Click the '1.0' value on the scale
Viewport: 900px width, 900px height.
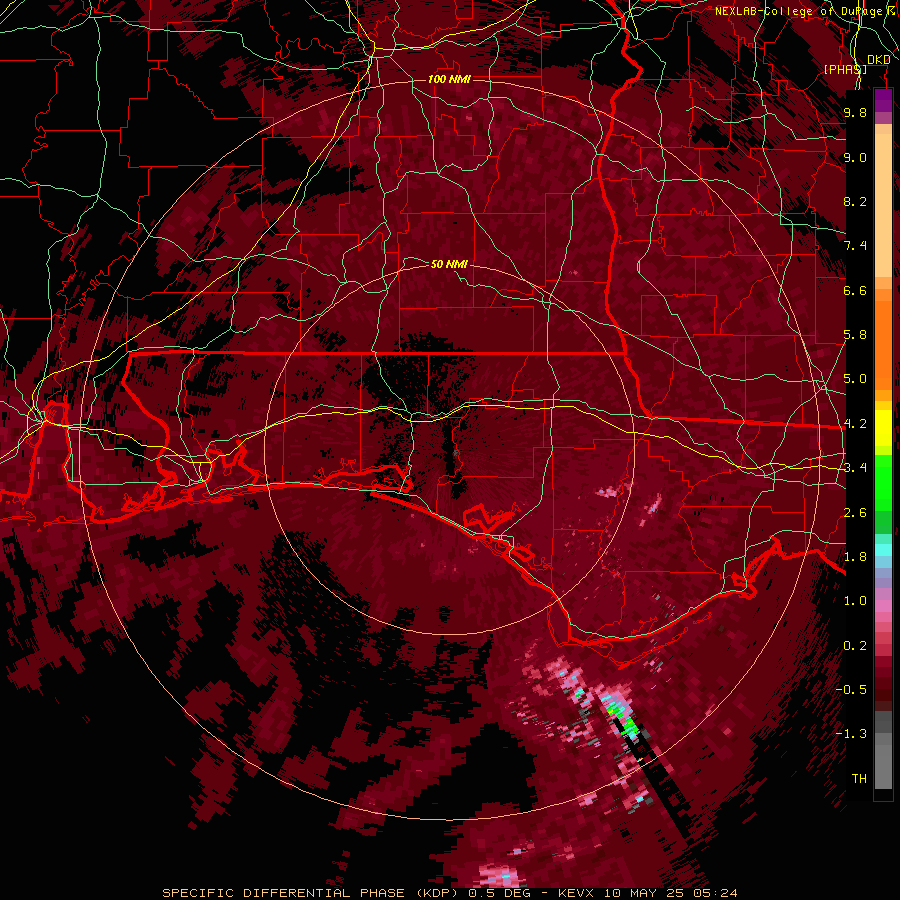[855, 601]
